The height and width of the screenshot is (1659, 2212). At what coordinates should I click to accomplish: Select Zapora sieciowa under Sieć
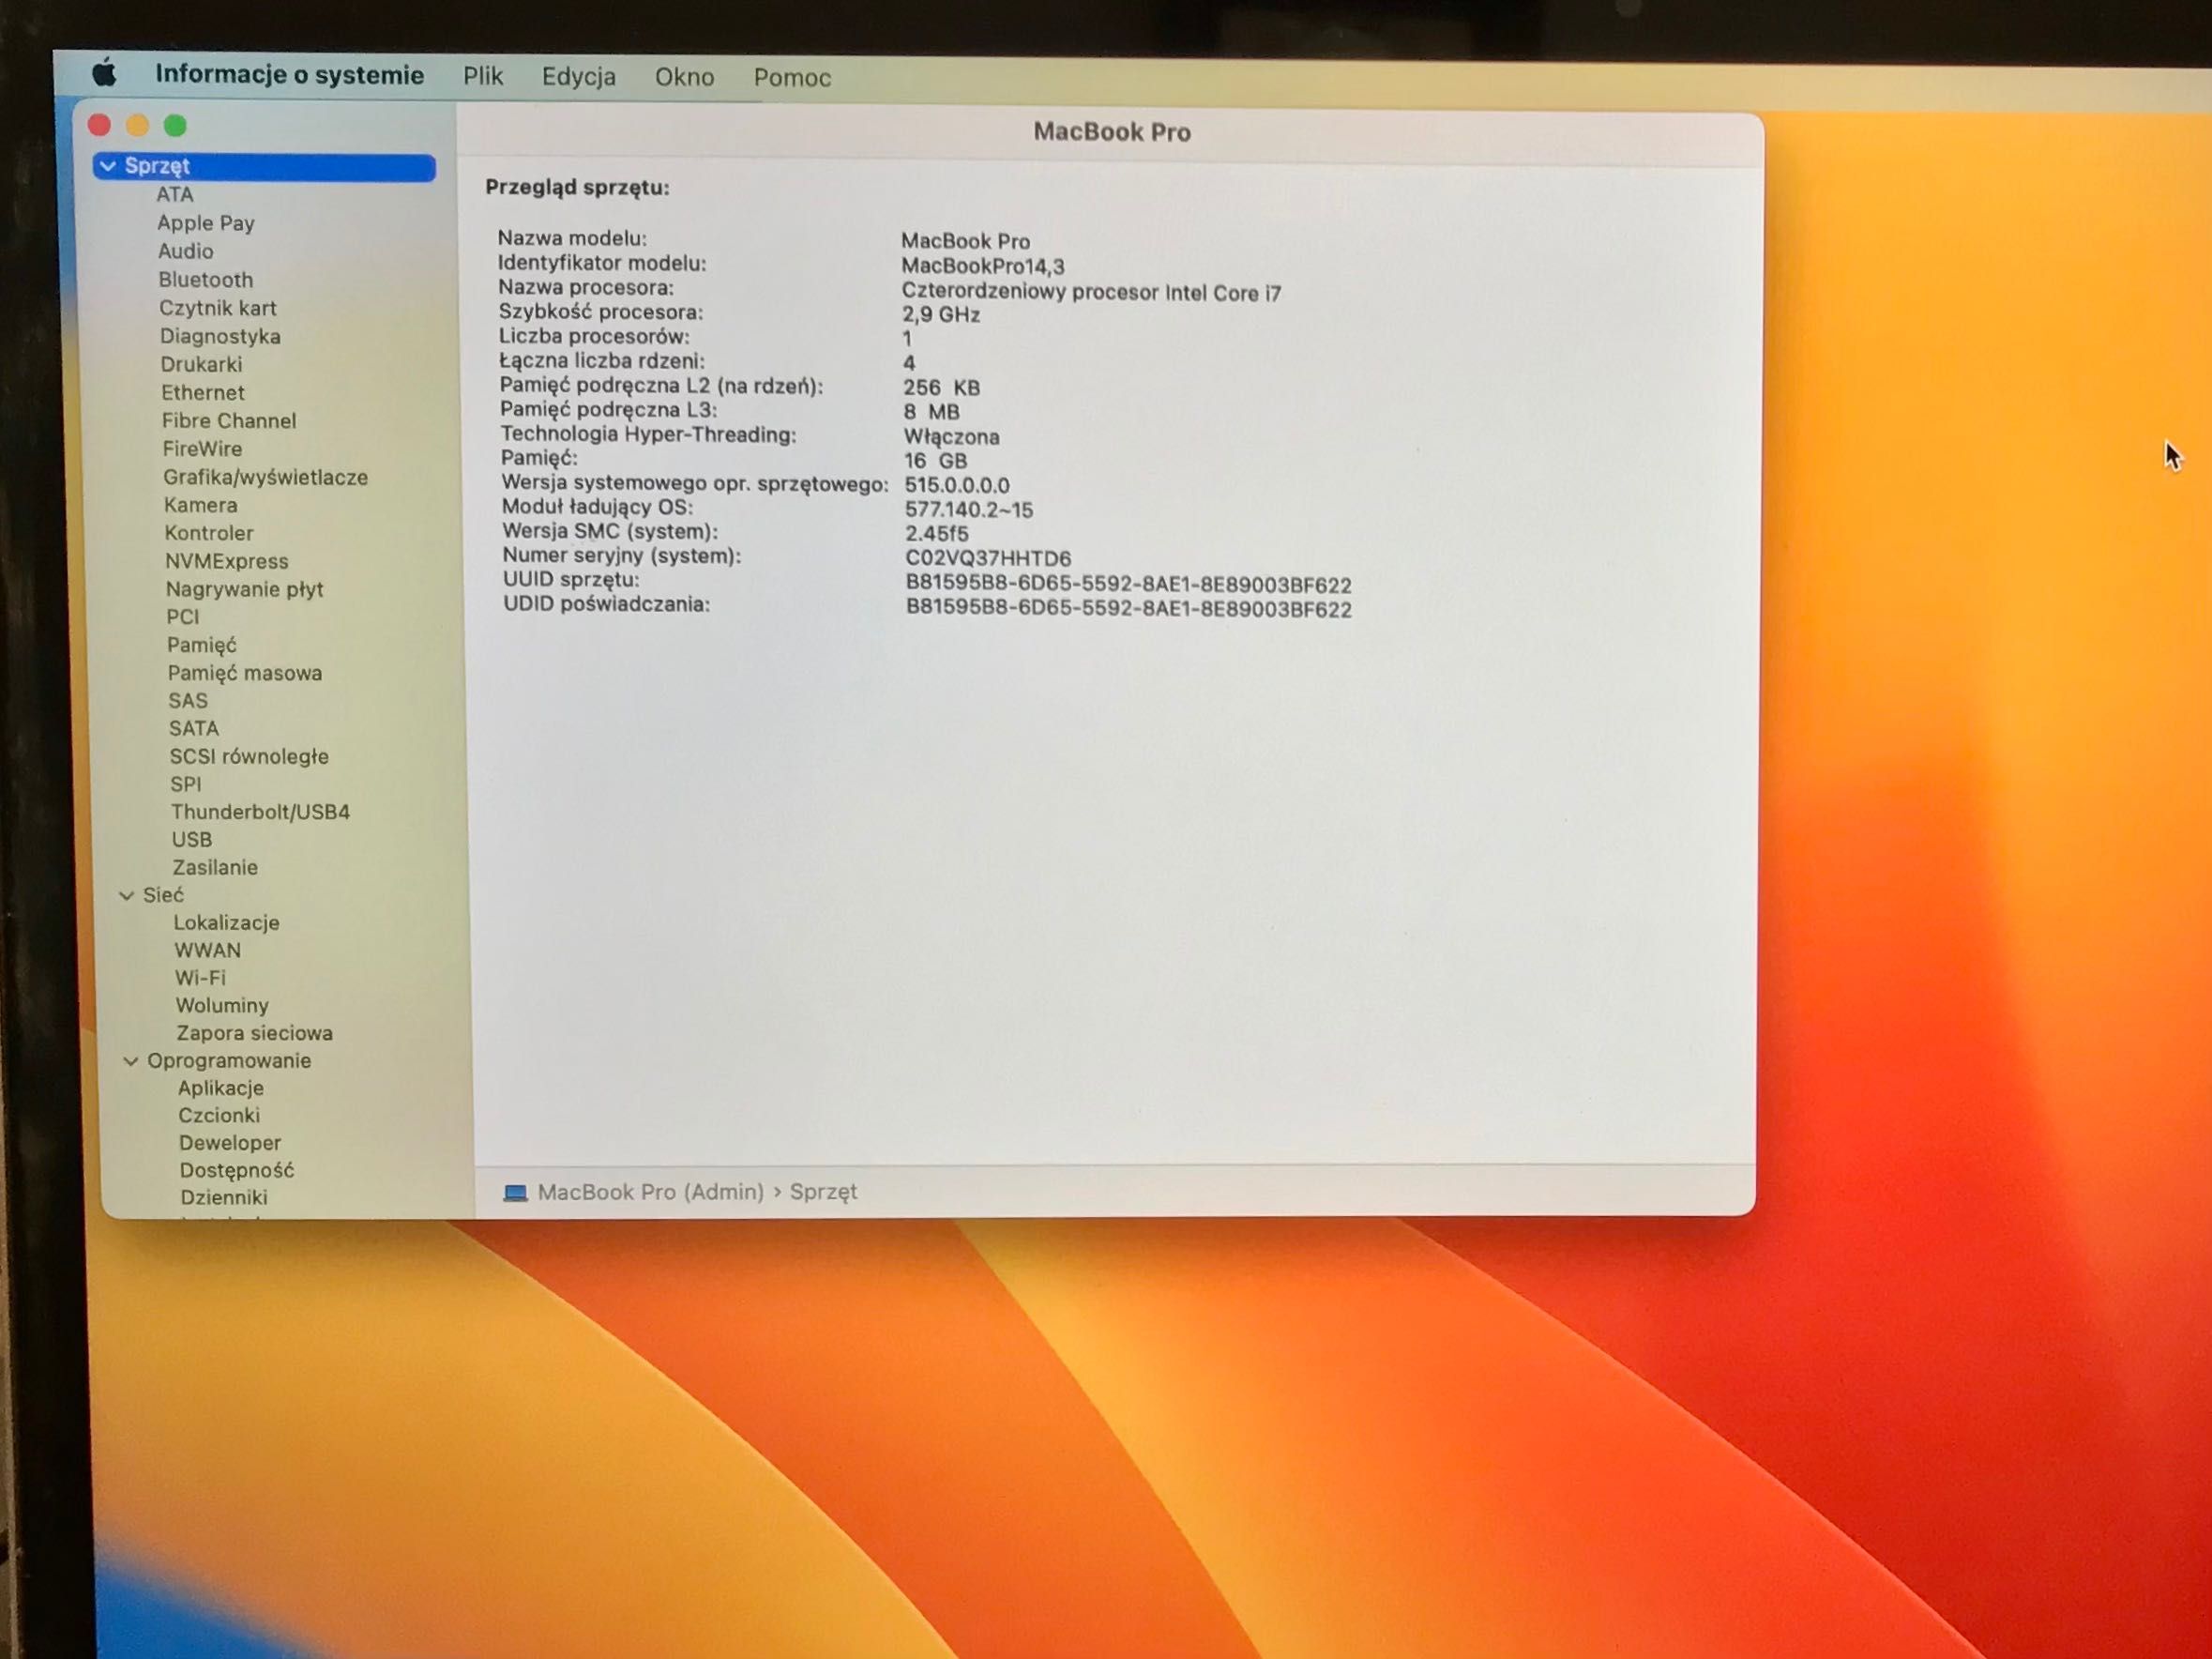coord(255,1033)
